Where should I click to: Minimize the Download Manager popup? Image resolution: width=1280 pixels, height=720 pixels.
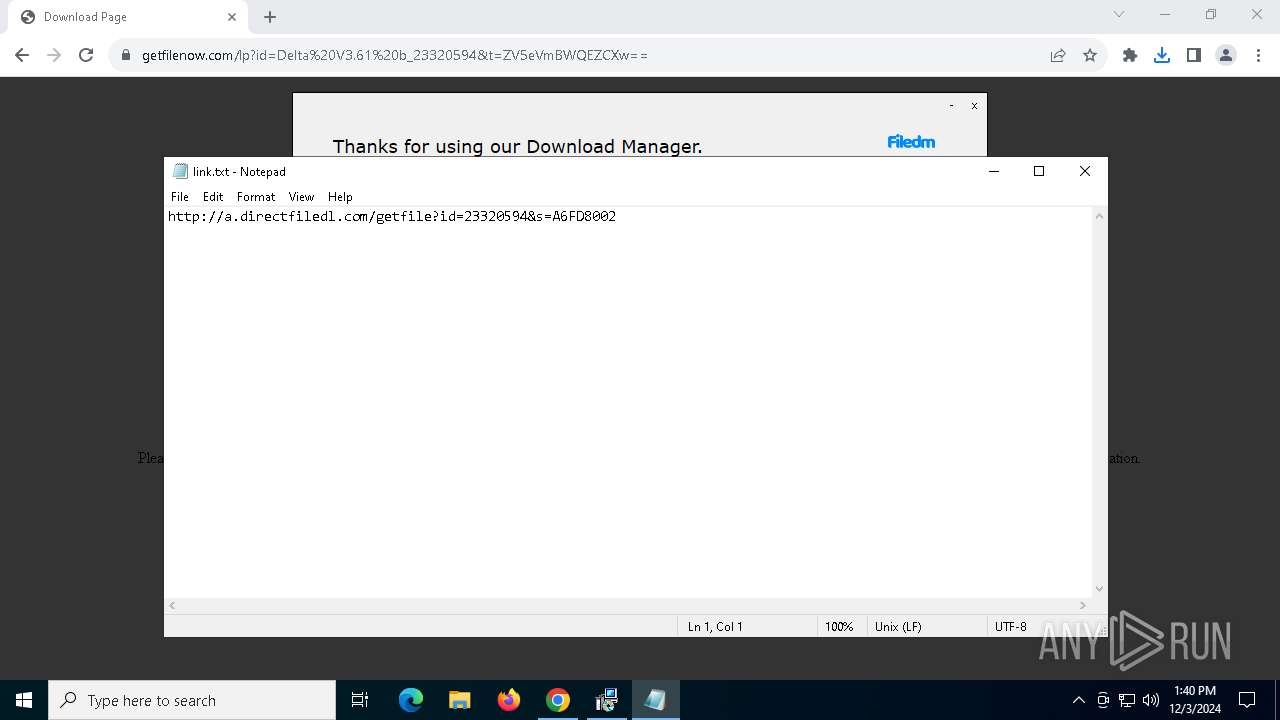click(x=951, y=105)
